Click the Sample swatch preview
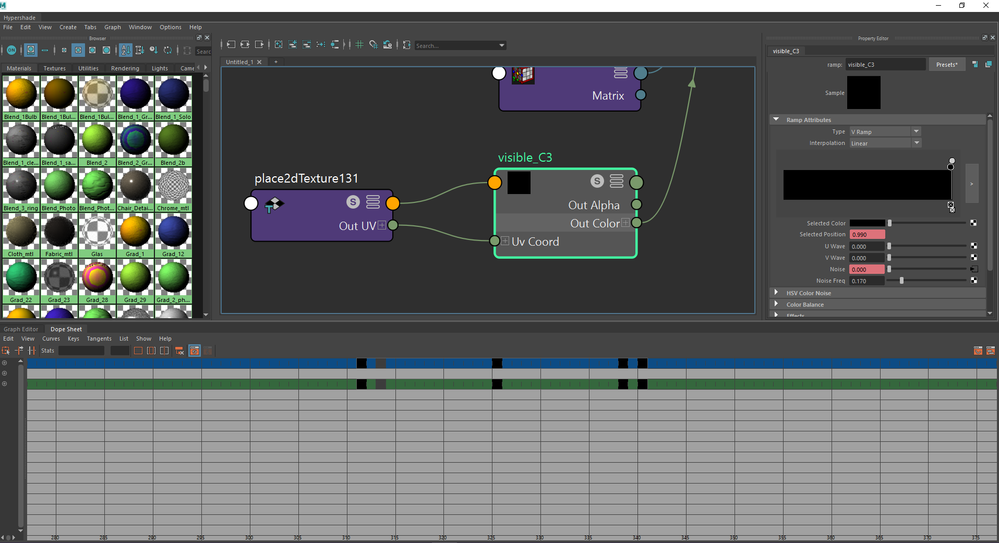Viewport: 999px width, 543px height. coord(863,92)
